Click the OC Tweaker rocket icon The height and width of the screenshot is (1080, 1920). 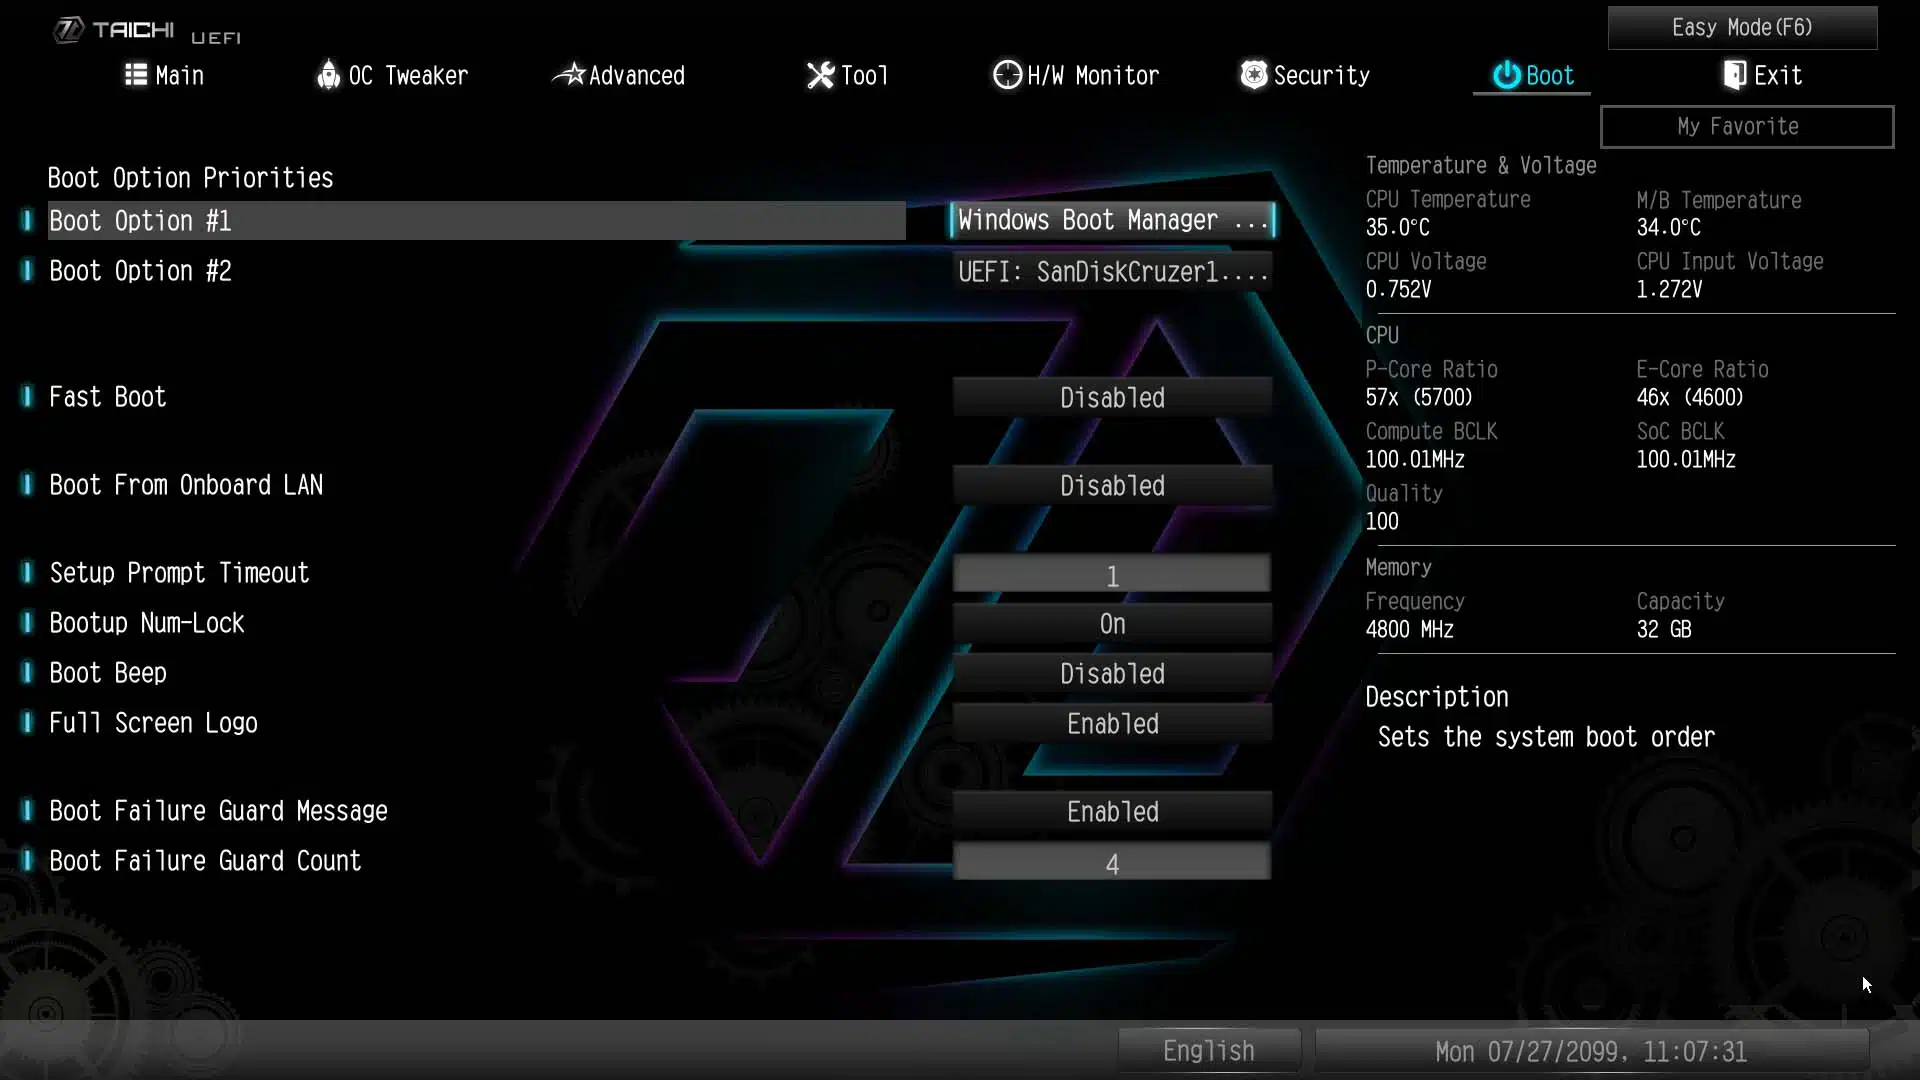click(x=328, y=75)
